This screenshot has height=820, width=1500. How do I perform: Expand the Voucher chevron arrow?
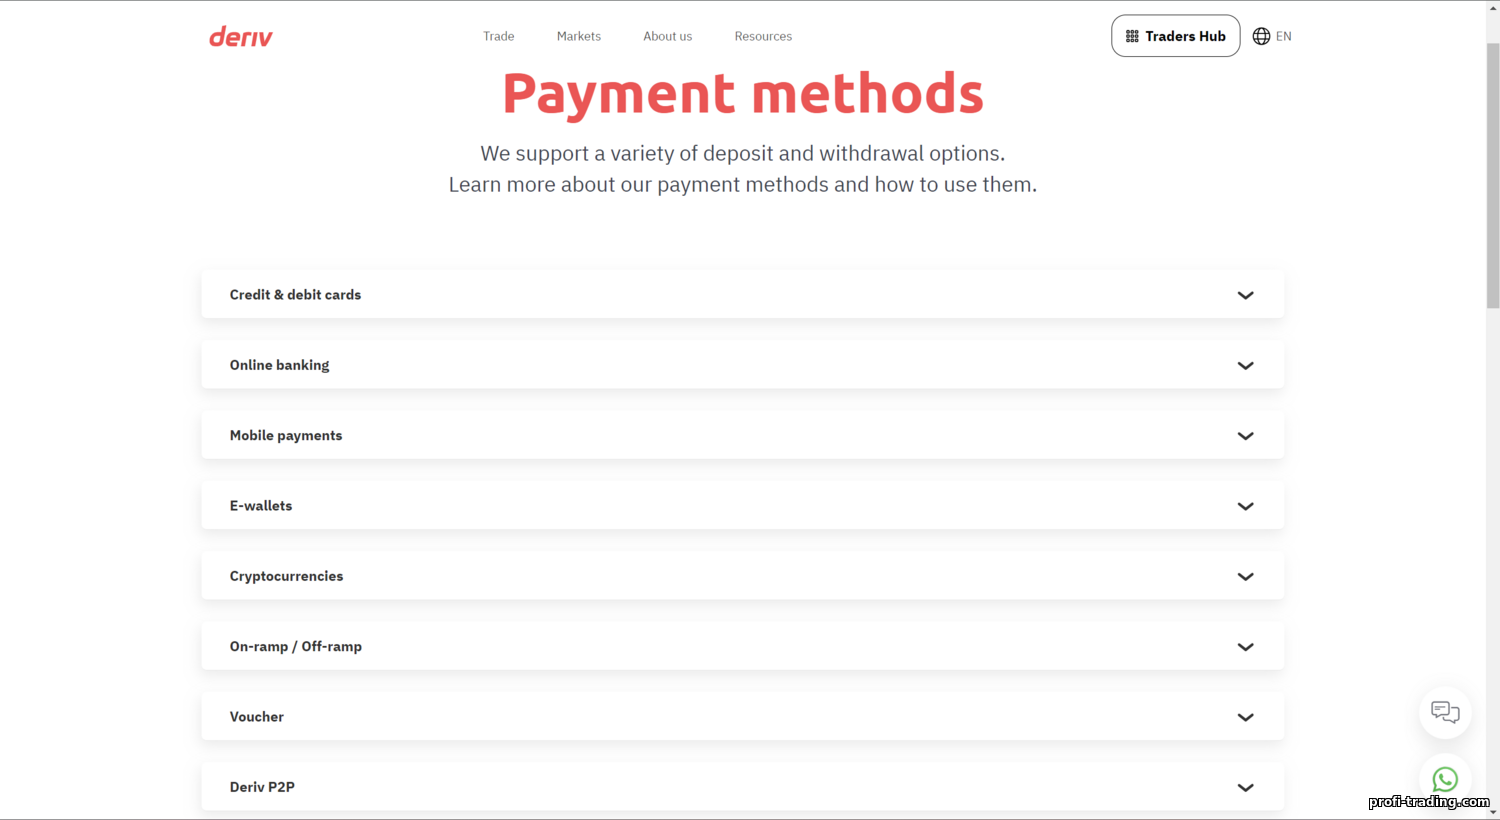1245,717
